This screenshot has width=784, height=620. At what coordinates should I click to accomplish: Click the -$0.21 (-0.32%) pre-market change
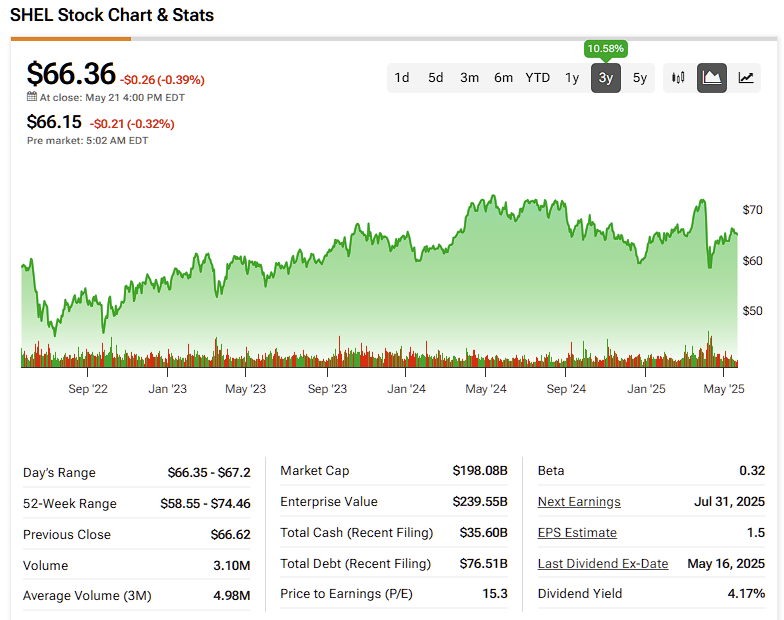click(132, 124)
